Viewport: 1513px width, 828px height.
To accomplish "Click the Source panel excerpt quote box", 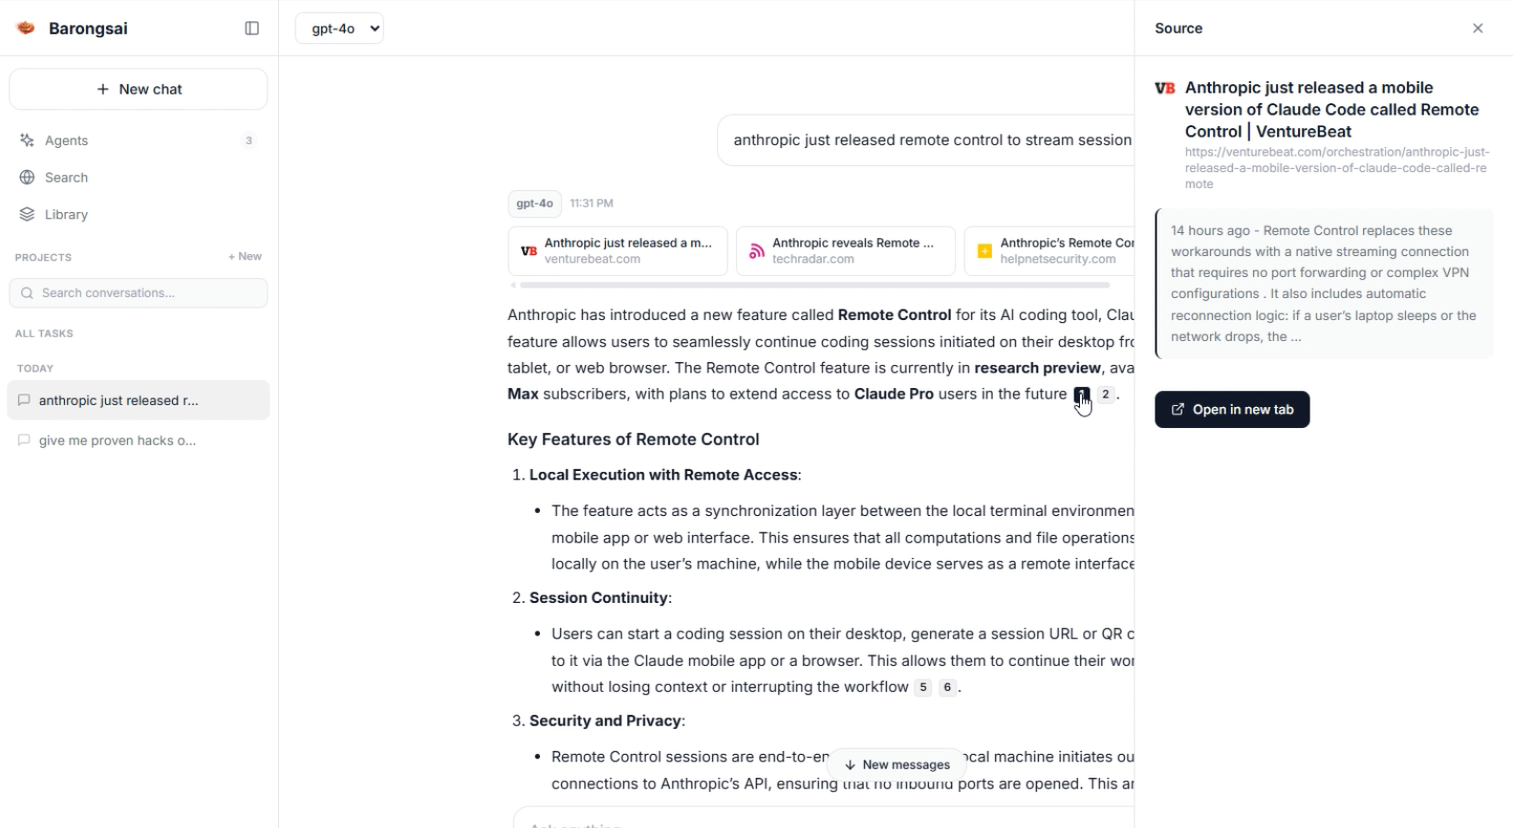I will pyautogui.click(x=1324, y=283).
